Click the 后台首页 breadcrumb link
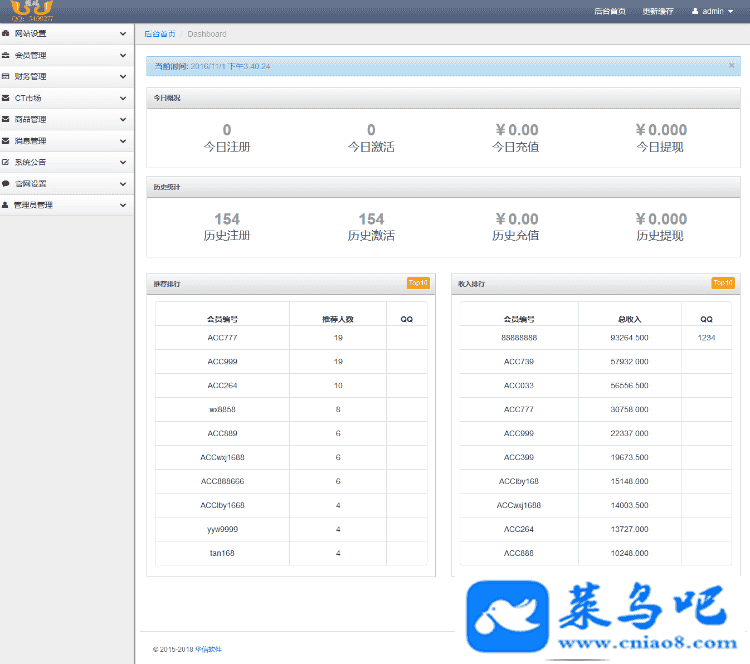750x664 pixels. [x=159, y=34]
